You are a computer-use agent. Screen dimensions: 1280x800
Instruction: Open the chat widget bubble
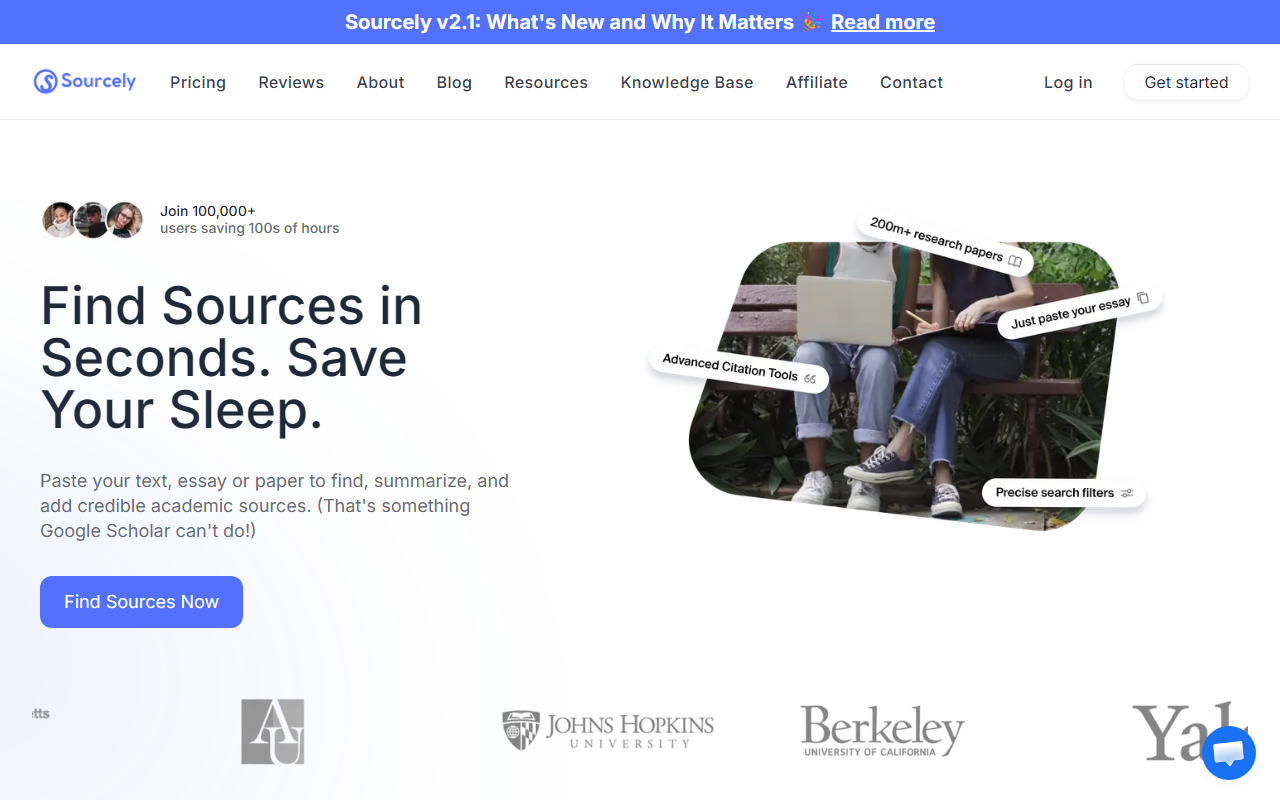click(1228, 753)
